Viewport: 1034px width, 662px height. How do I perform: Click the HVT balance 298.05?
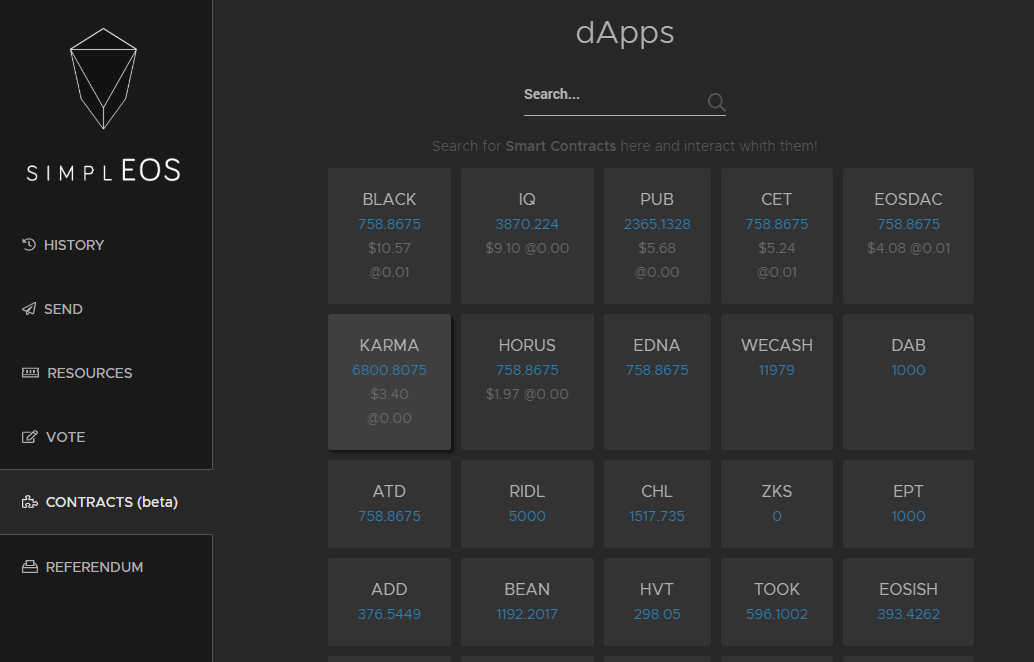click(657, 614)
